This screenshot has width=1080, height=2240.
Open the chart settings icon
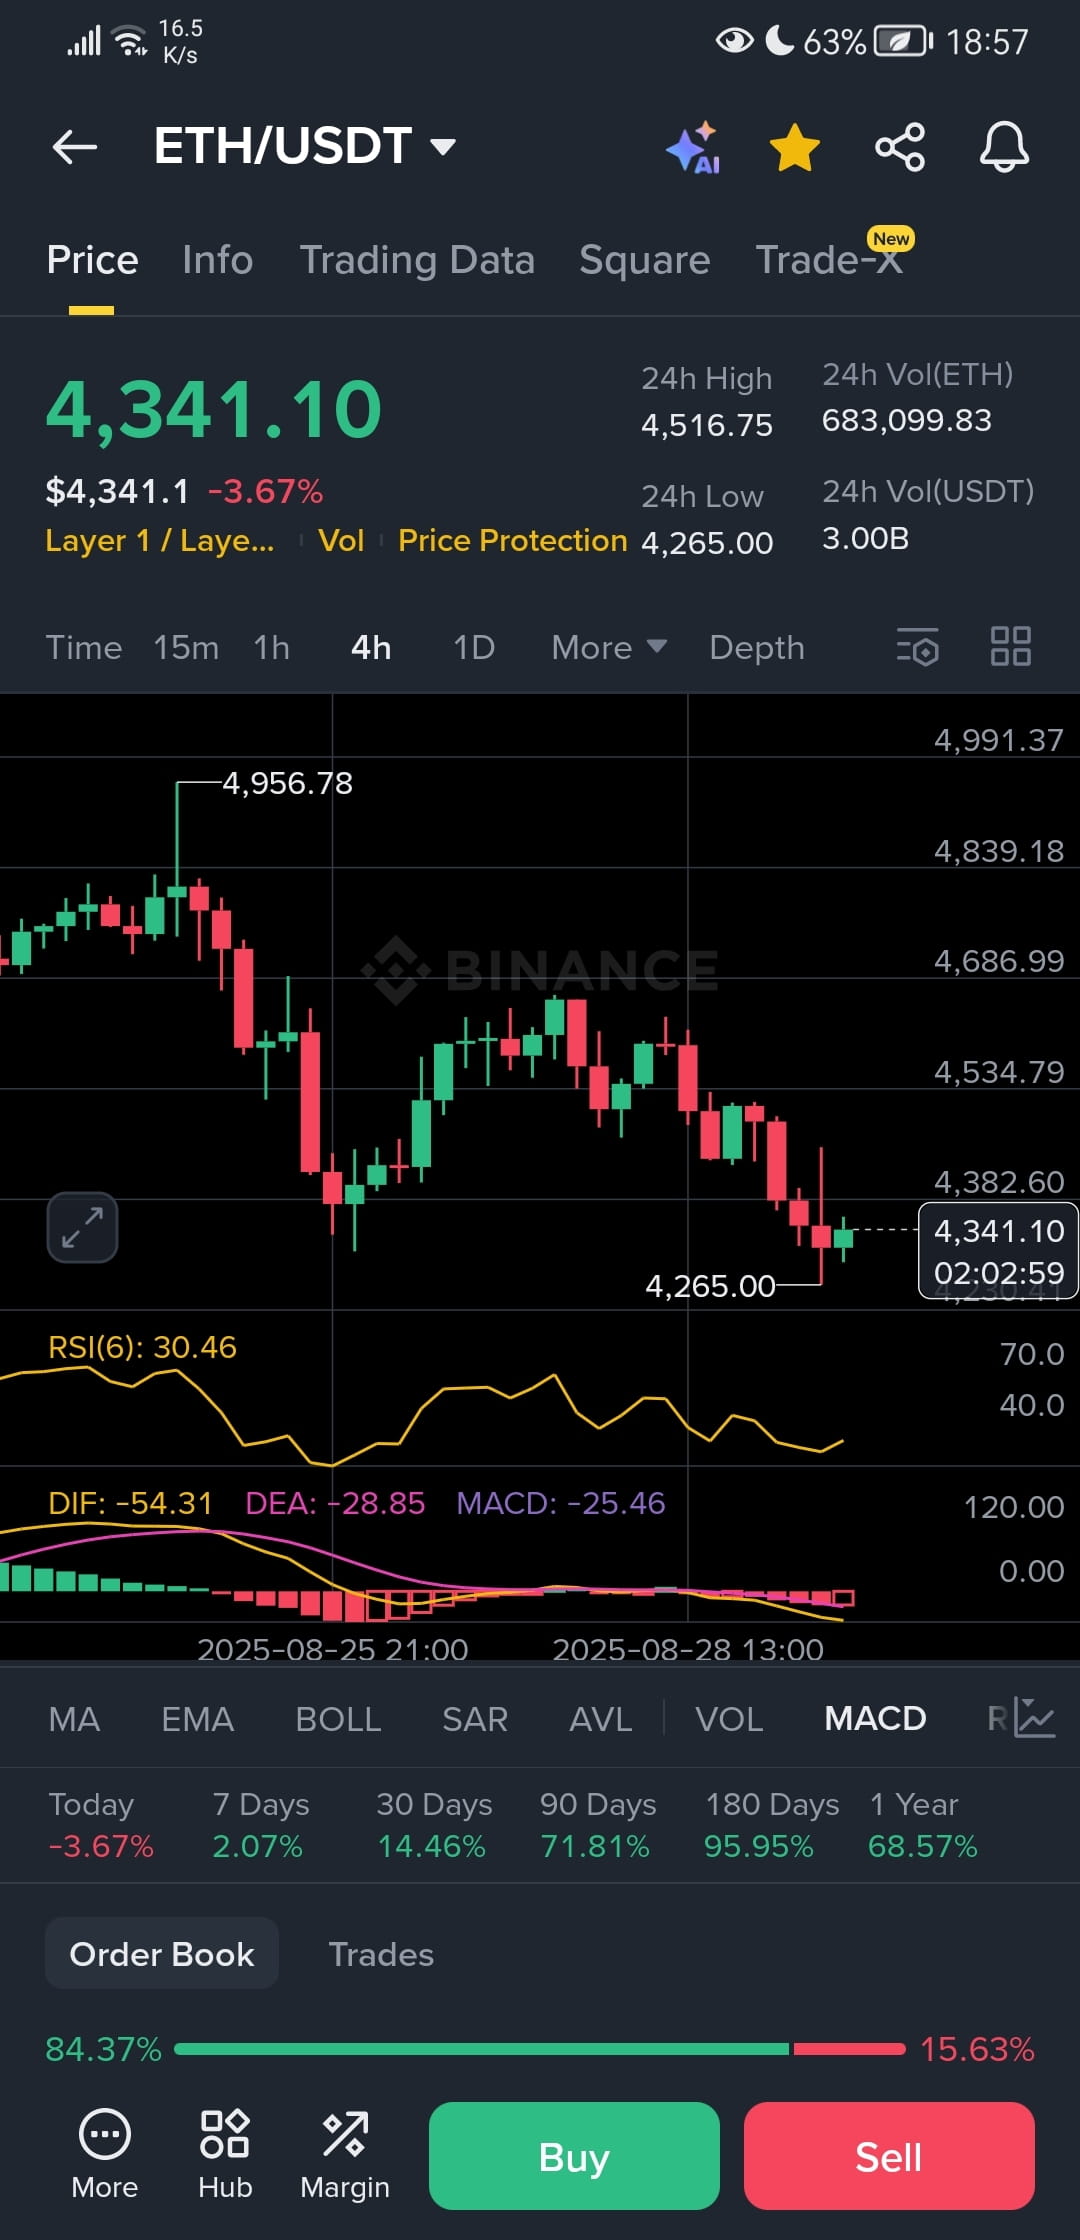(918, 647)
